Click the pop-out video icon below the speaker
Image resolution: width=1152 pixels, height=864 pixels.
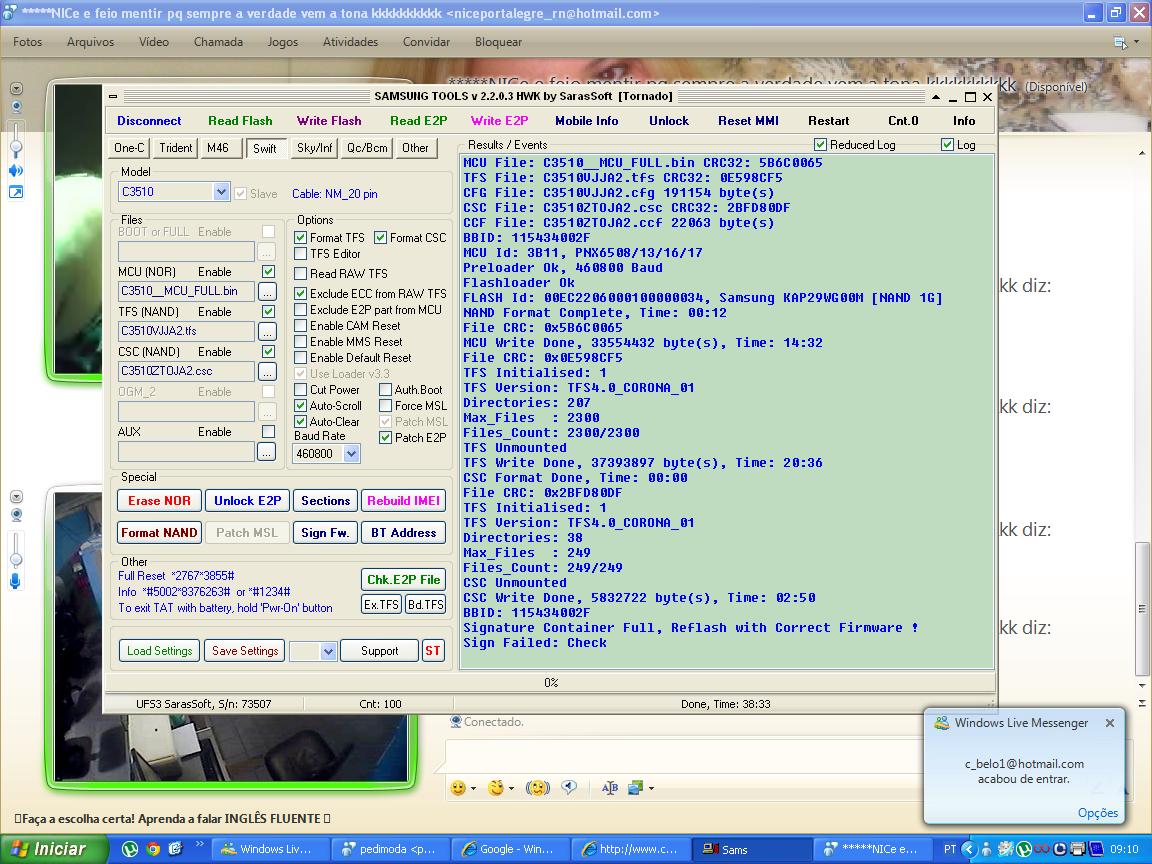point(16,192)
